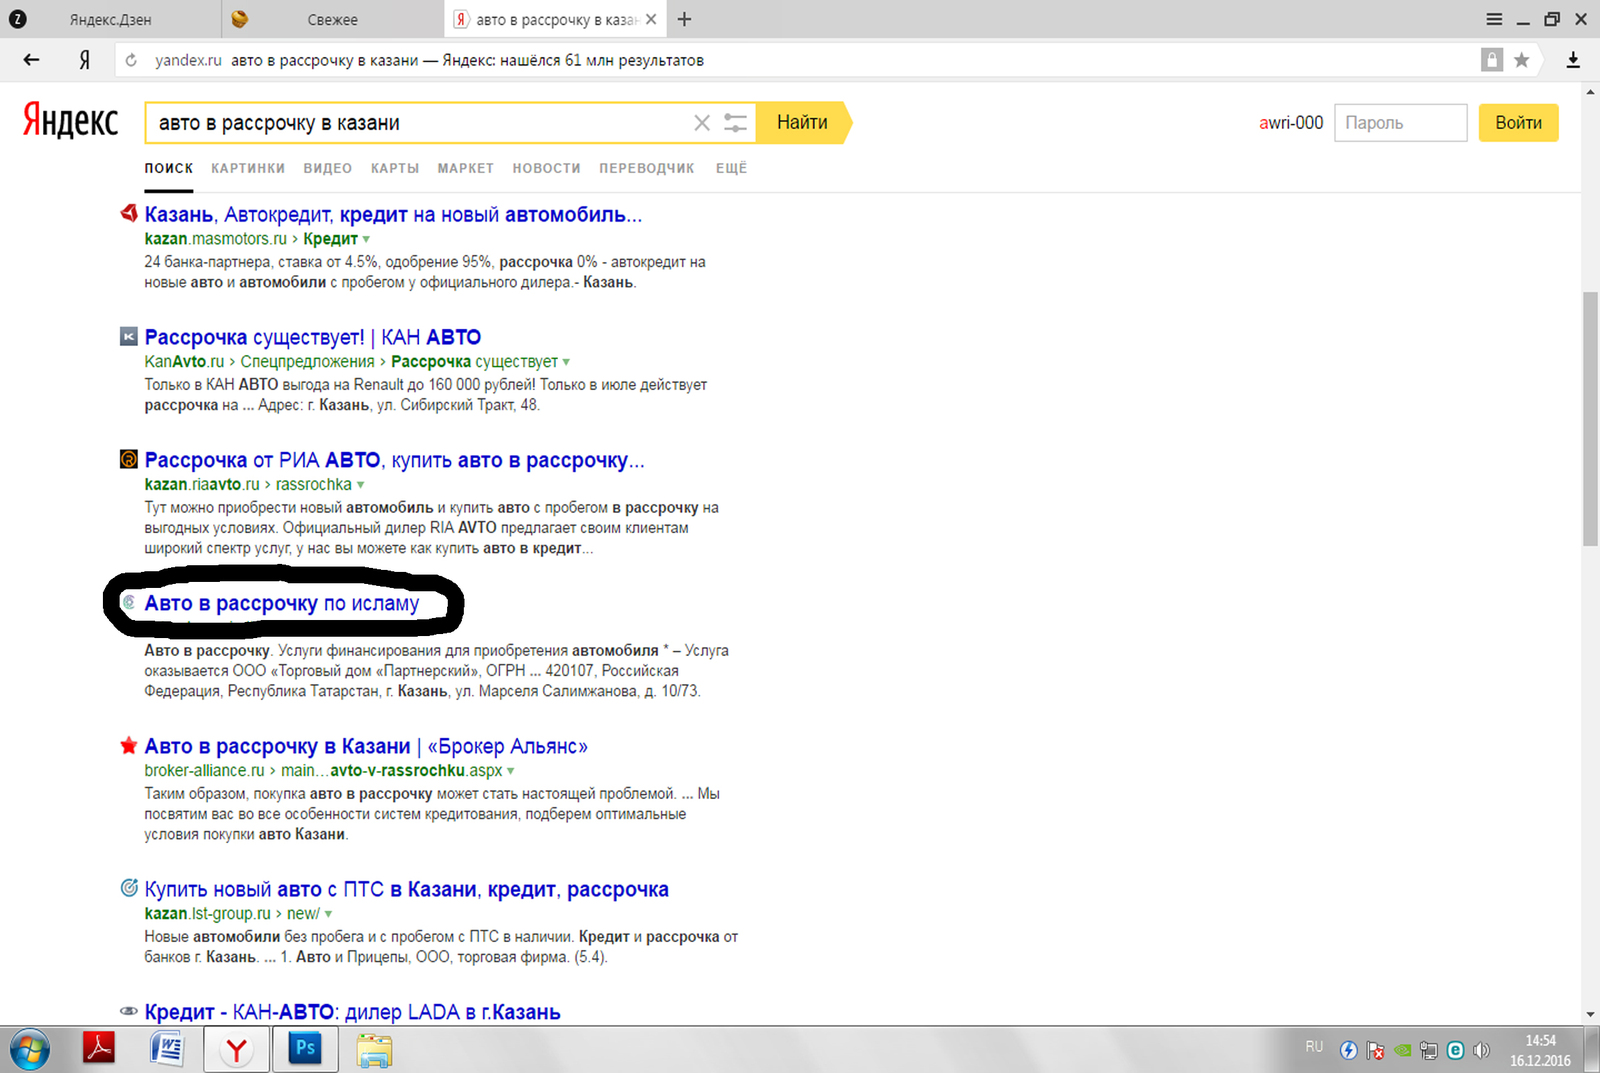Open Photoshop from the taskbar

point(305,1050)
